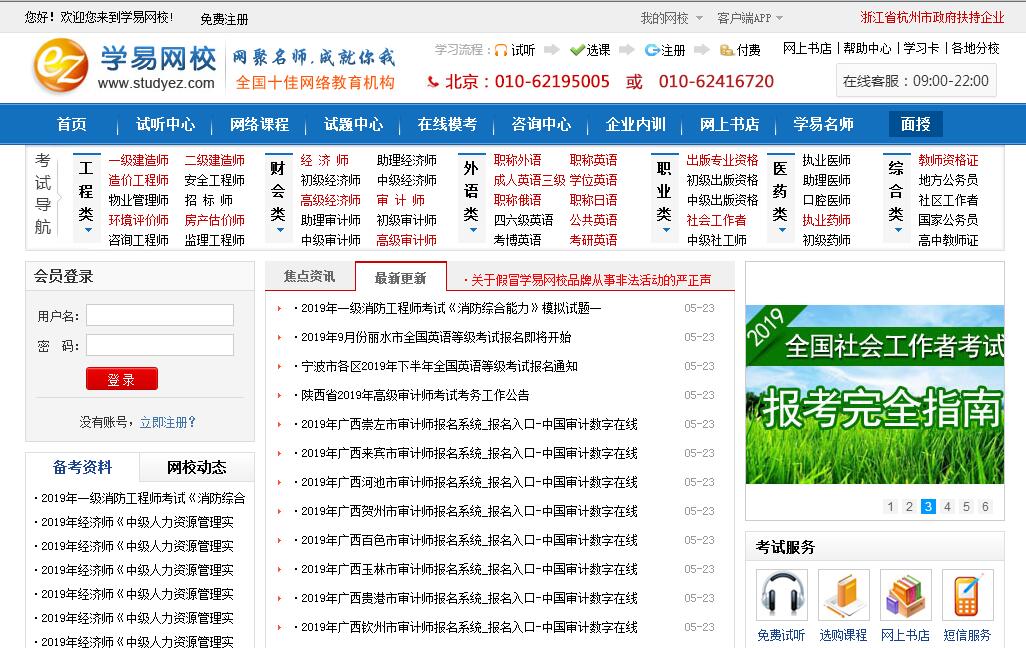This screenshot has height=648, width=1026.
Task: Open 试题中心 in the navigation bar
Action: coord(353,124)
